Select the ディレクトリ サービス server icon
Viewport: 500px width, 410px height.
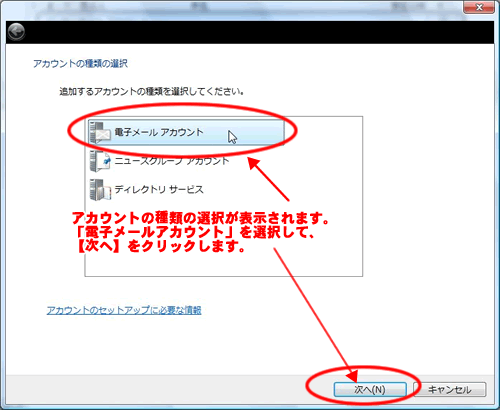click(x=100, y=190)
